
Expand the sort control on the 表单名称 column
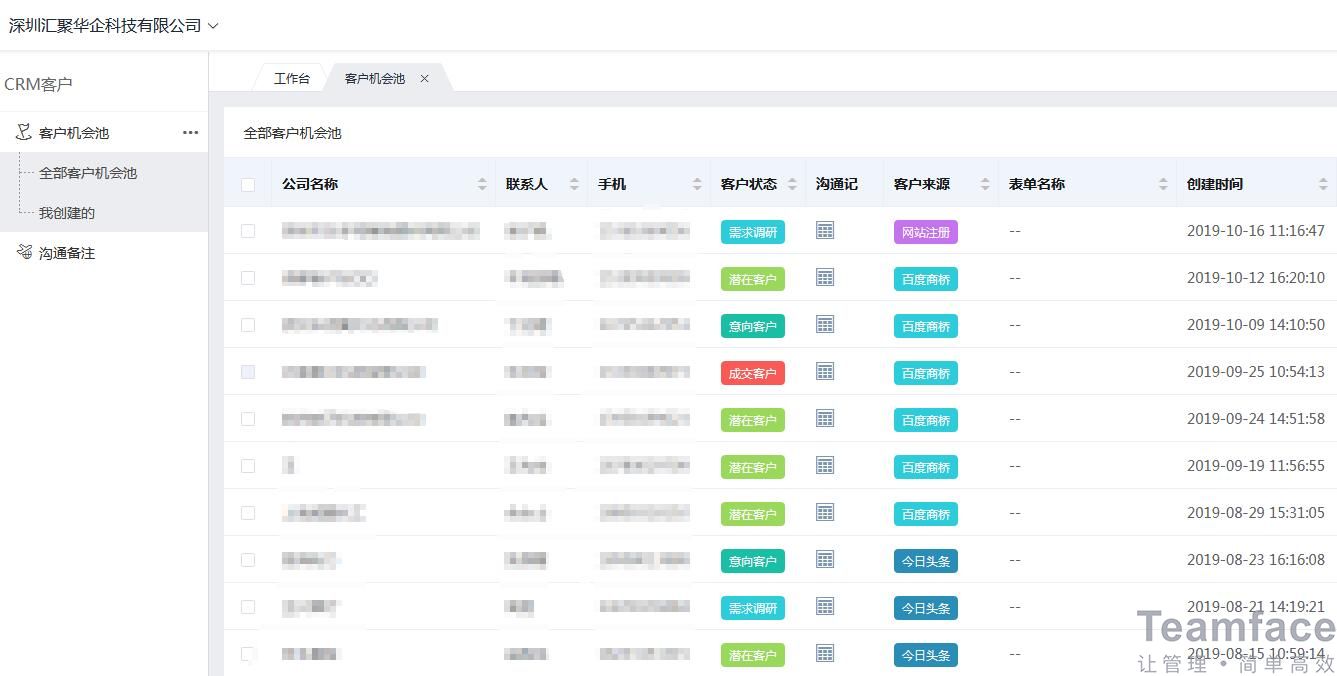[1162, 183]
